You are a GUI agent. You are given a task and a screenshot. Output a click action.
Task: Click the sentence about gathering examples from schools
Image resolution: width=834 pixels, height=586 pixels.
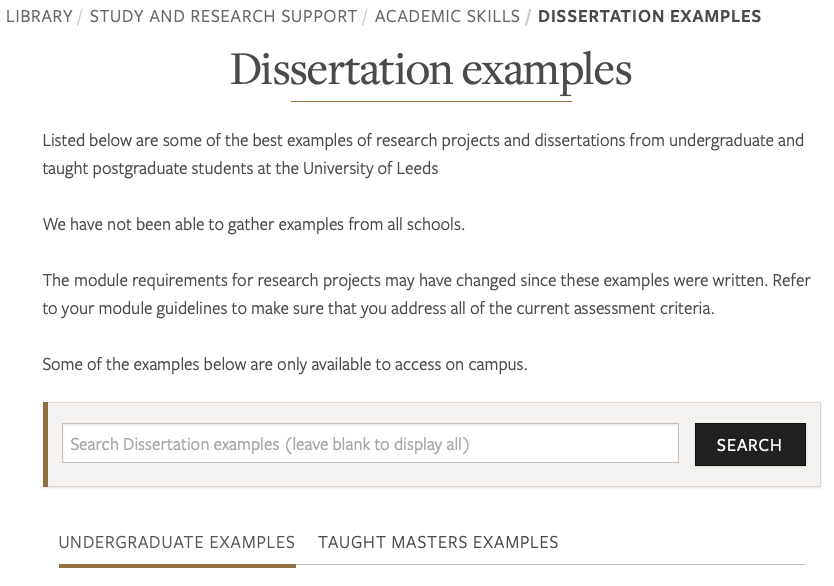(253, 224)
